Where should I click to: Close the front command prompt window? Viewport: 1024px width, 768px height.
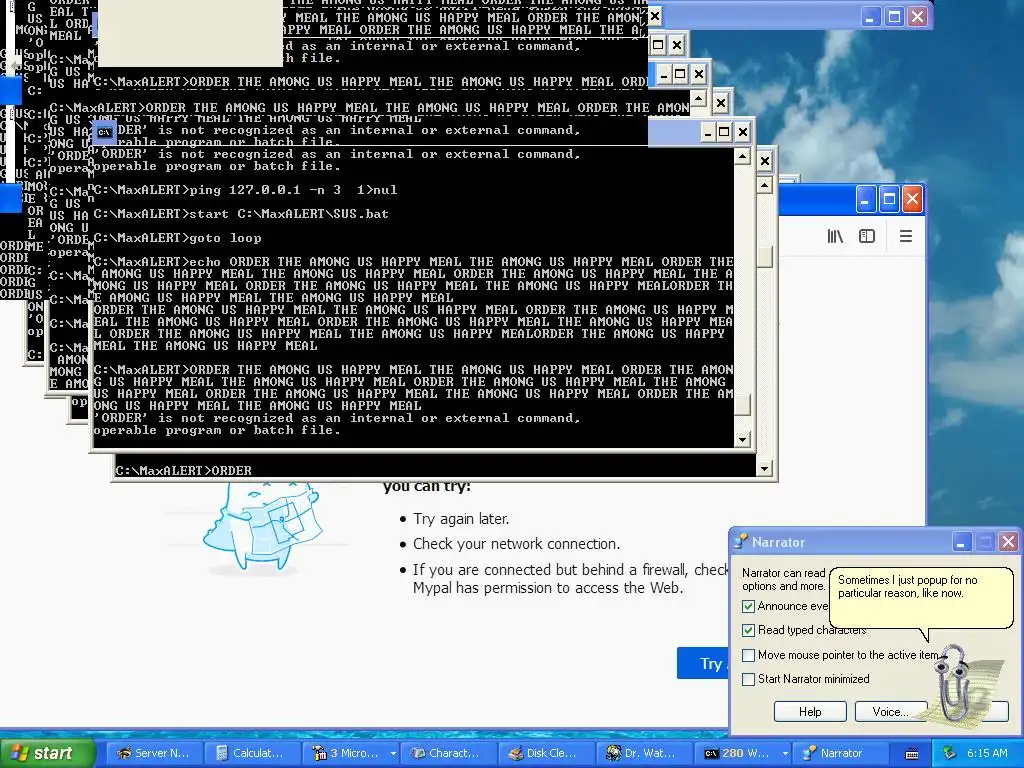(743, 133)
